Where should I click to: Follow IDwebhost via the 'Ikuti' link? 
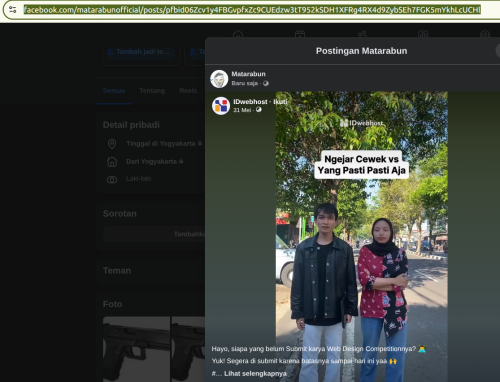pyautogui.click(x=280, y=102)
